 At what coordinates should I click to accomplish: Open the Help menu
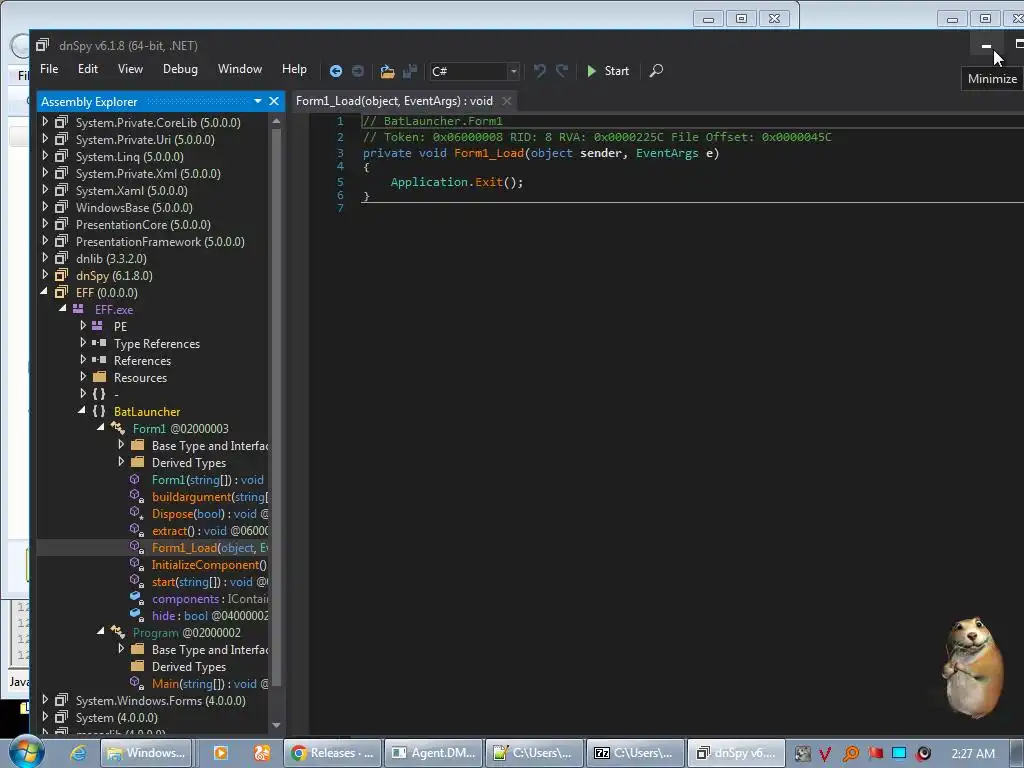[x=294, y=69]
